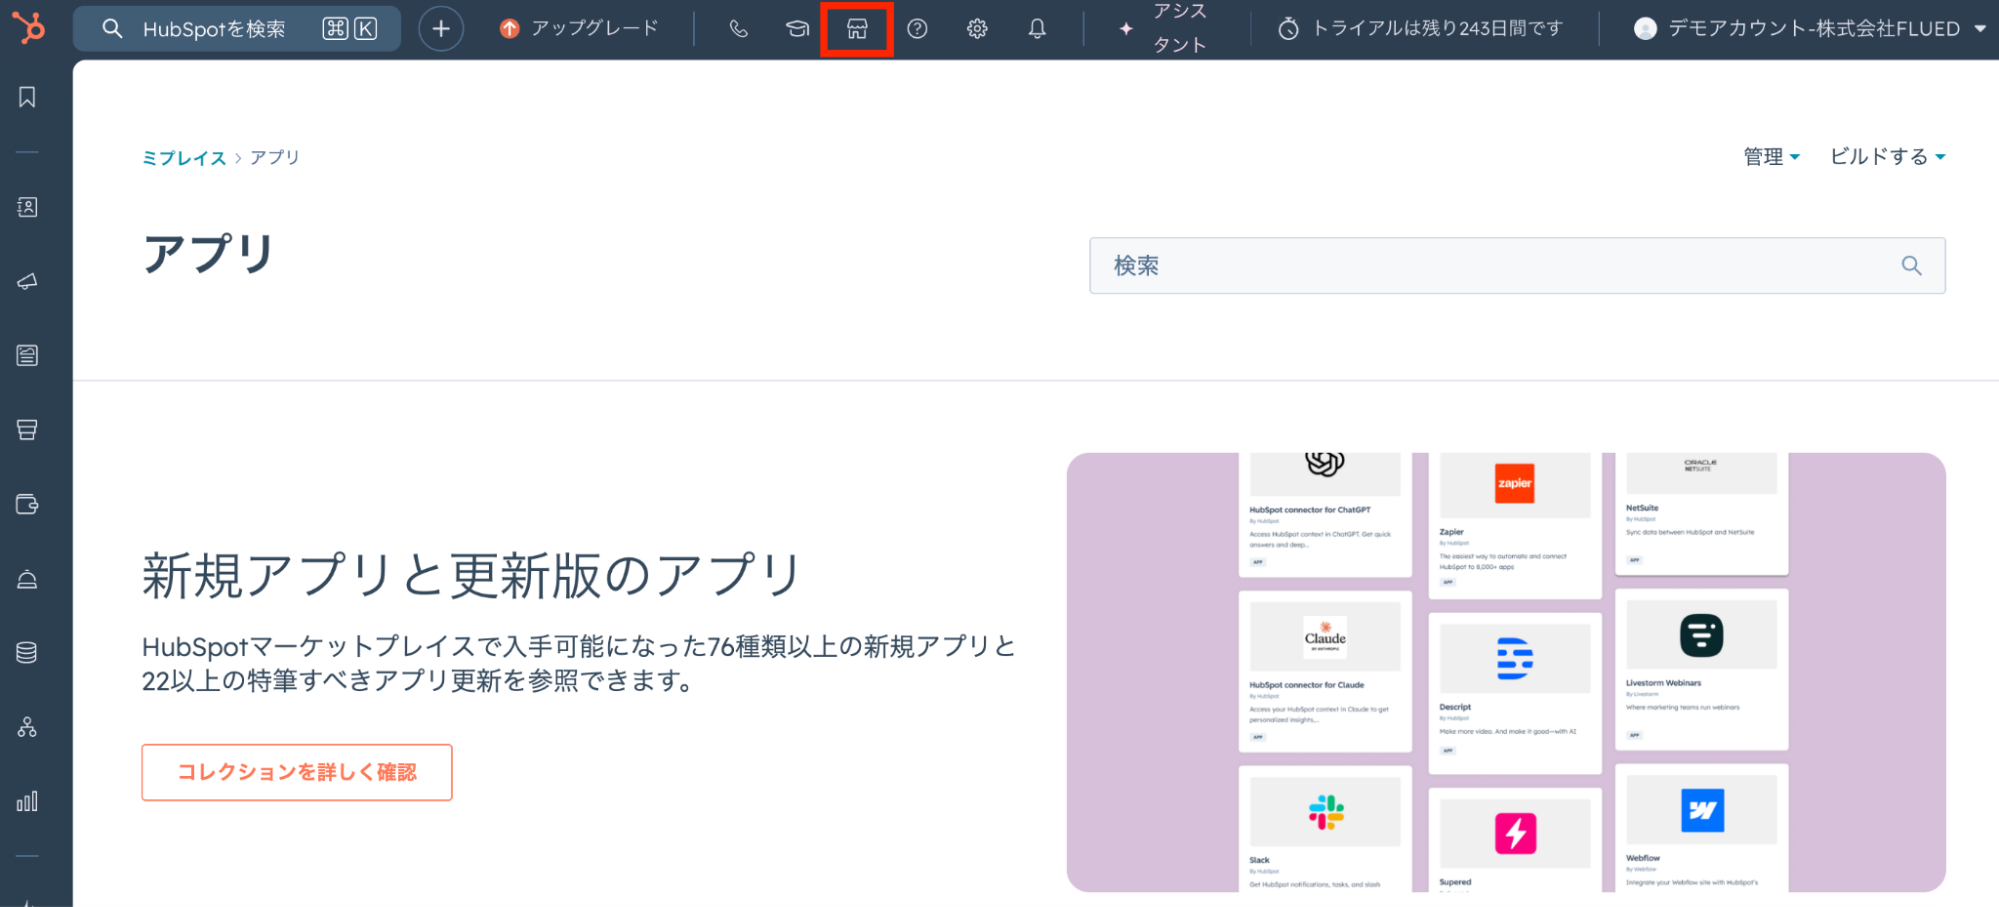Click the コレクションを詳しく確認 button
The width and height of the screenshot is (1999, 907).
click(x=297, y=772)
